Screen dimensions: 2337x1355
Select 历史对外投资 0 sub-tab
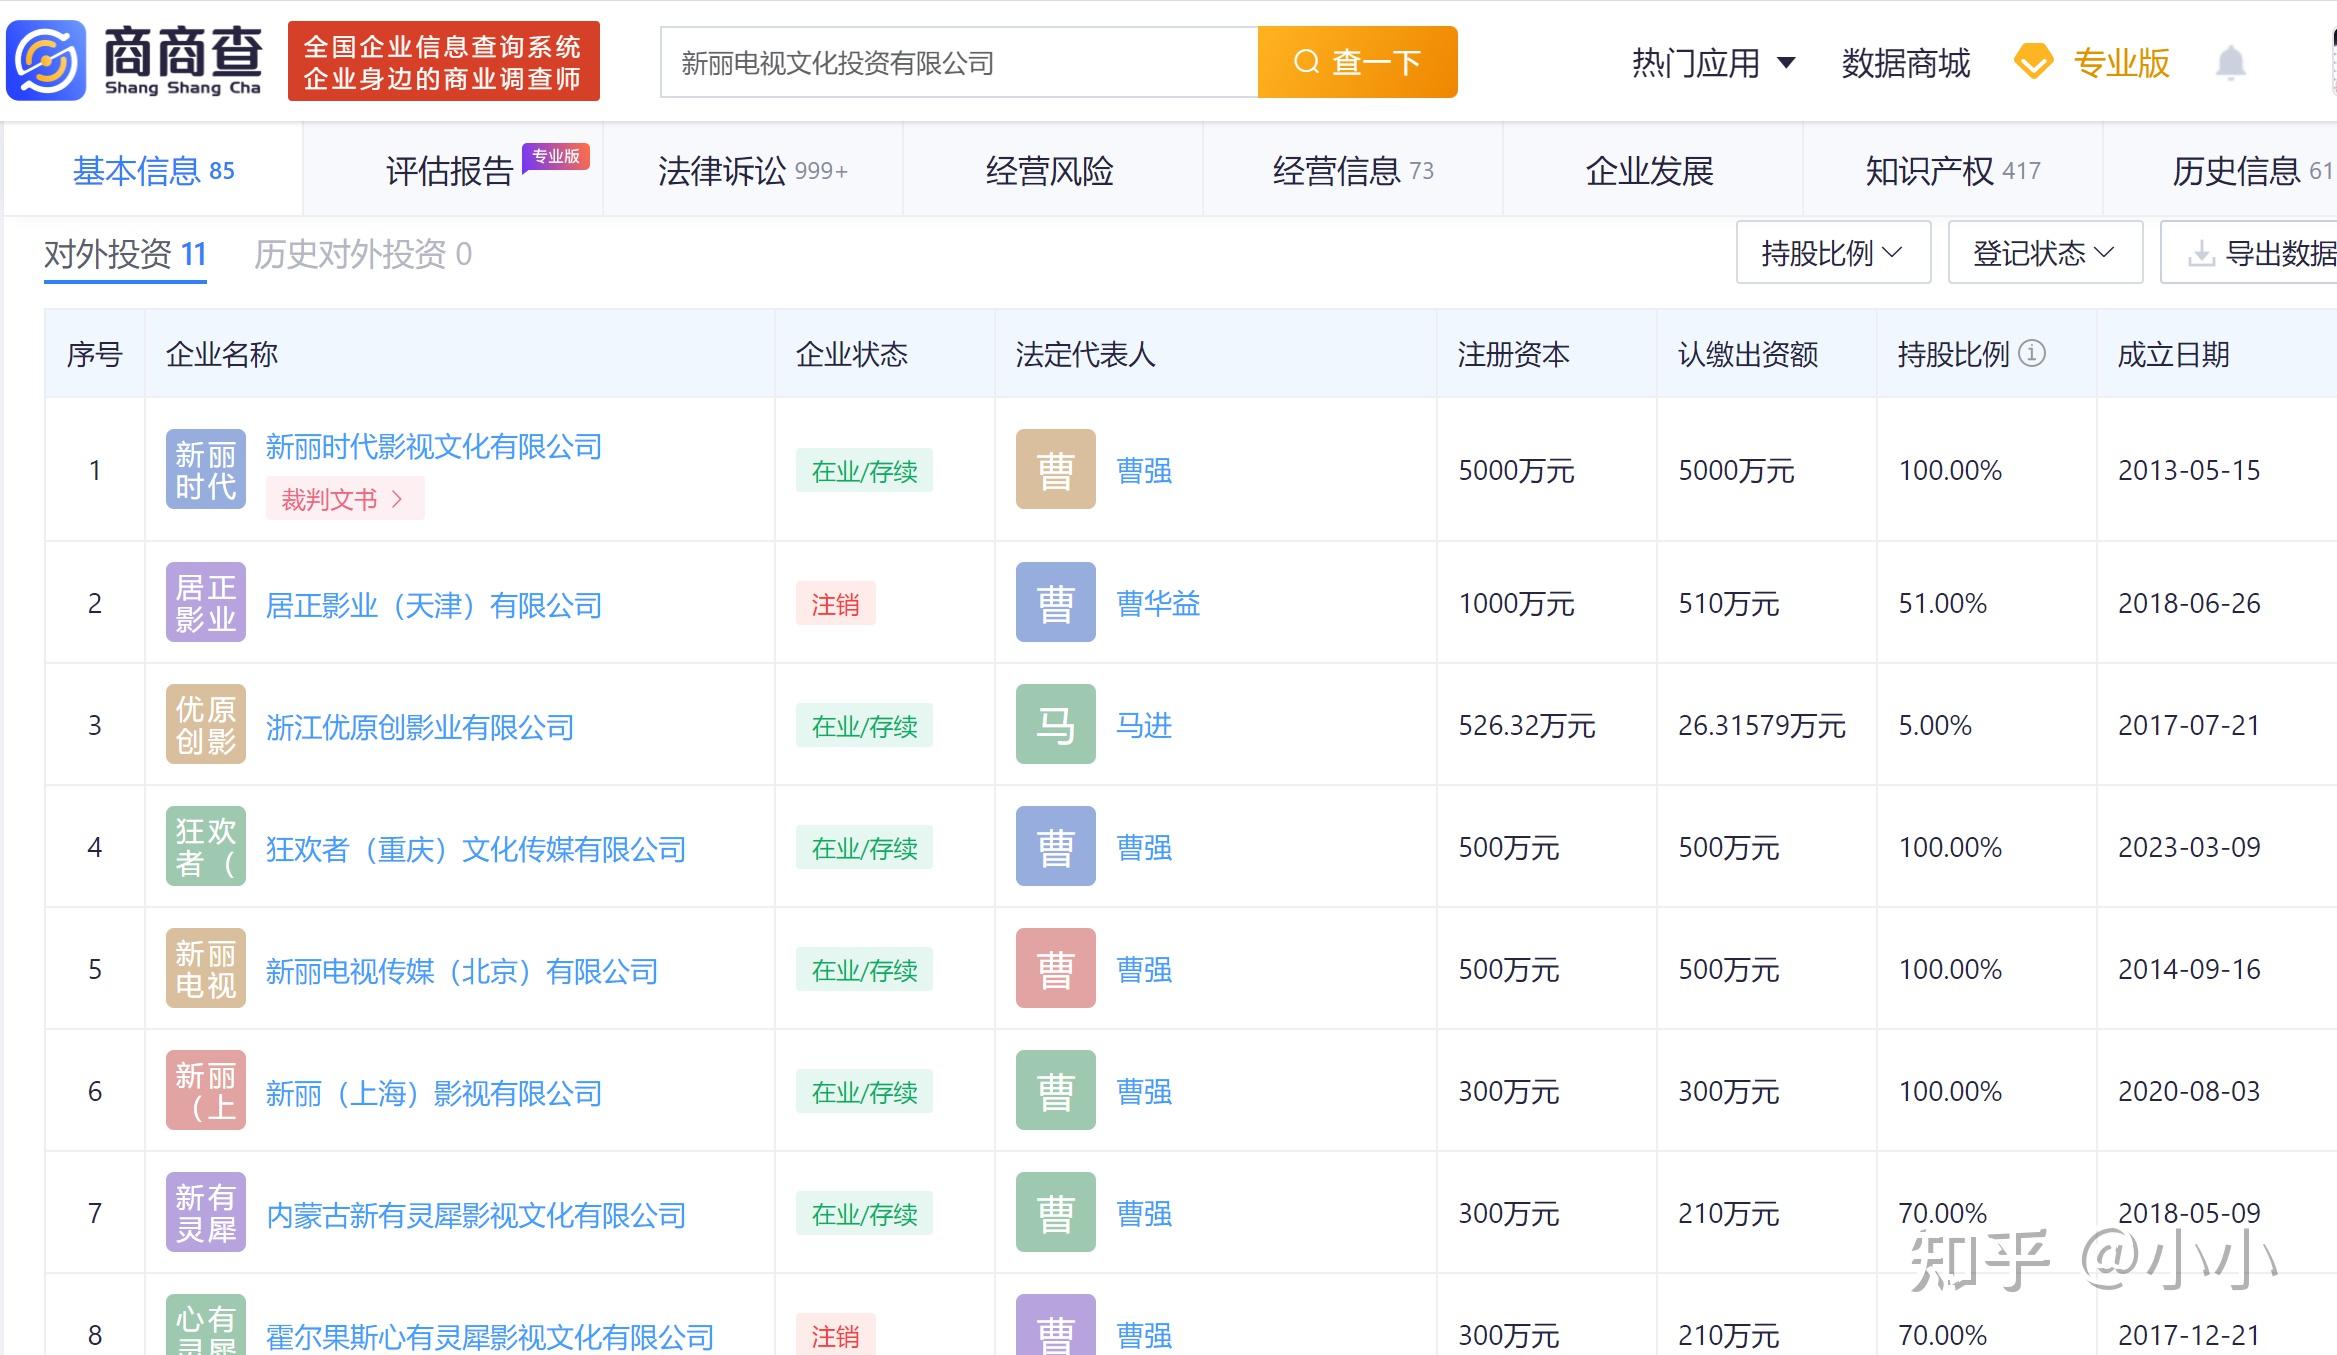362,254
